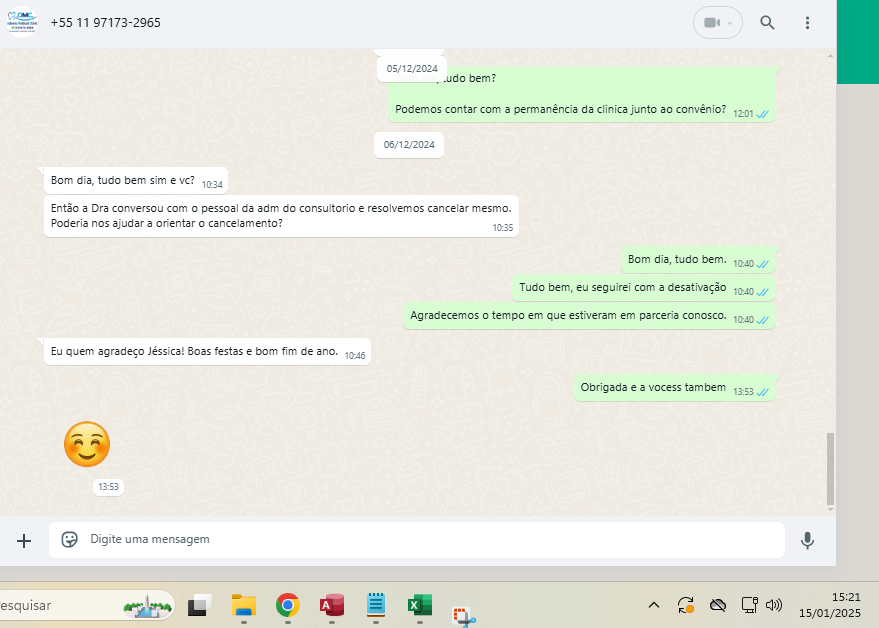Record a voice message with microphone
This screenshot has height=628, width=879.
coord(808,540)
